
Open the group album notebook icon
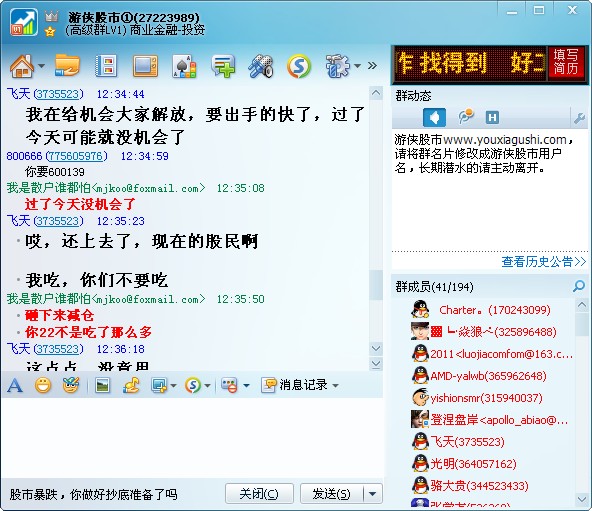pos(106,66)
